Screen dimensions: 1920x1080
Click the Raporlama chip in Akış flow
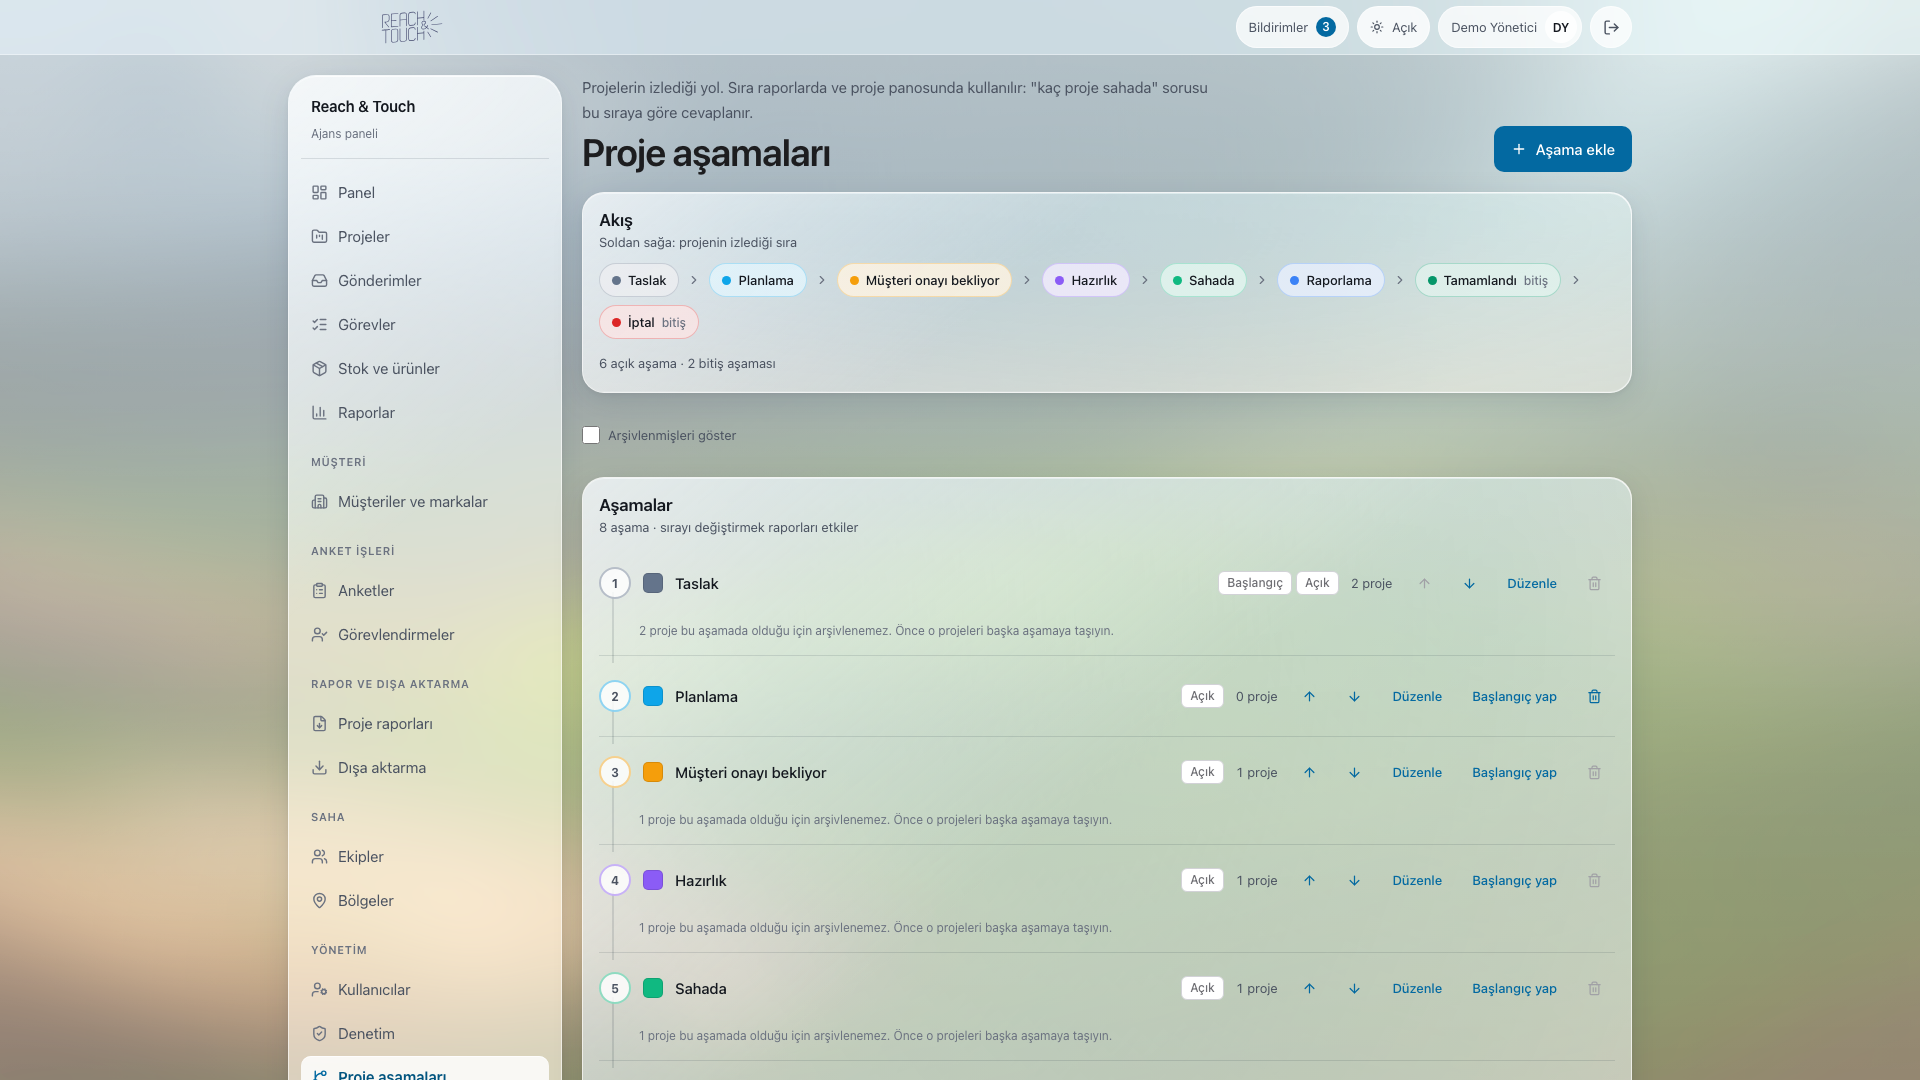click(1330, 280)
